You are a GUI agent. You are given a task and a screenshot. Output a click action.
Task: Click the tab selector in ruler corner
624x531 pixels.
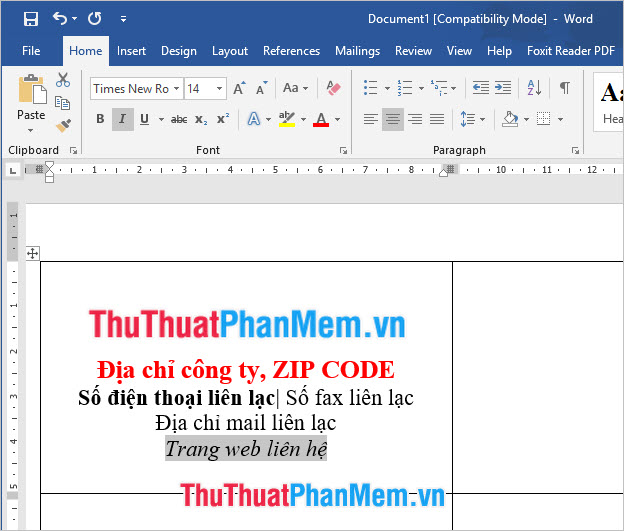coord(13,170)
